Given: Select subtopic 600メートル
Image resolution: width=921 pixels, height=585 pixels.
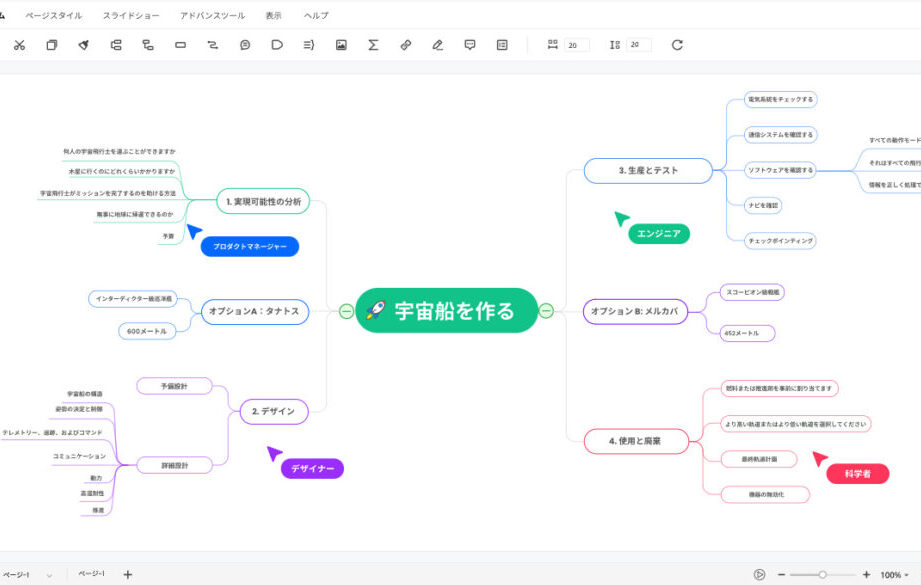Looking at the screenshot, I should click(147, 331).
